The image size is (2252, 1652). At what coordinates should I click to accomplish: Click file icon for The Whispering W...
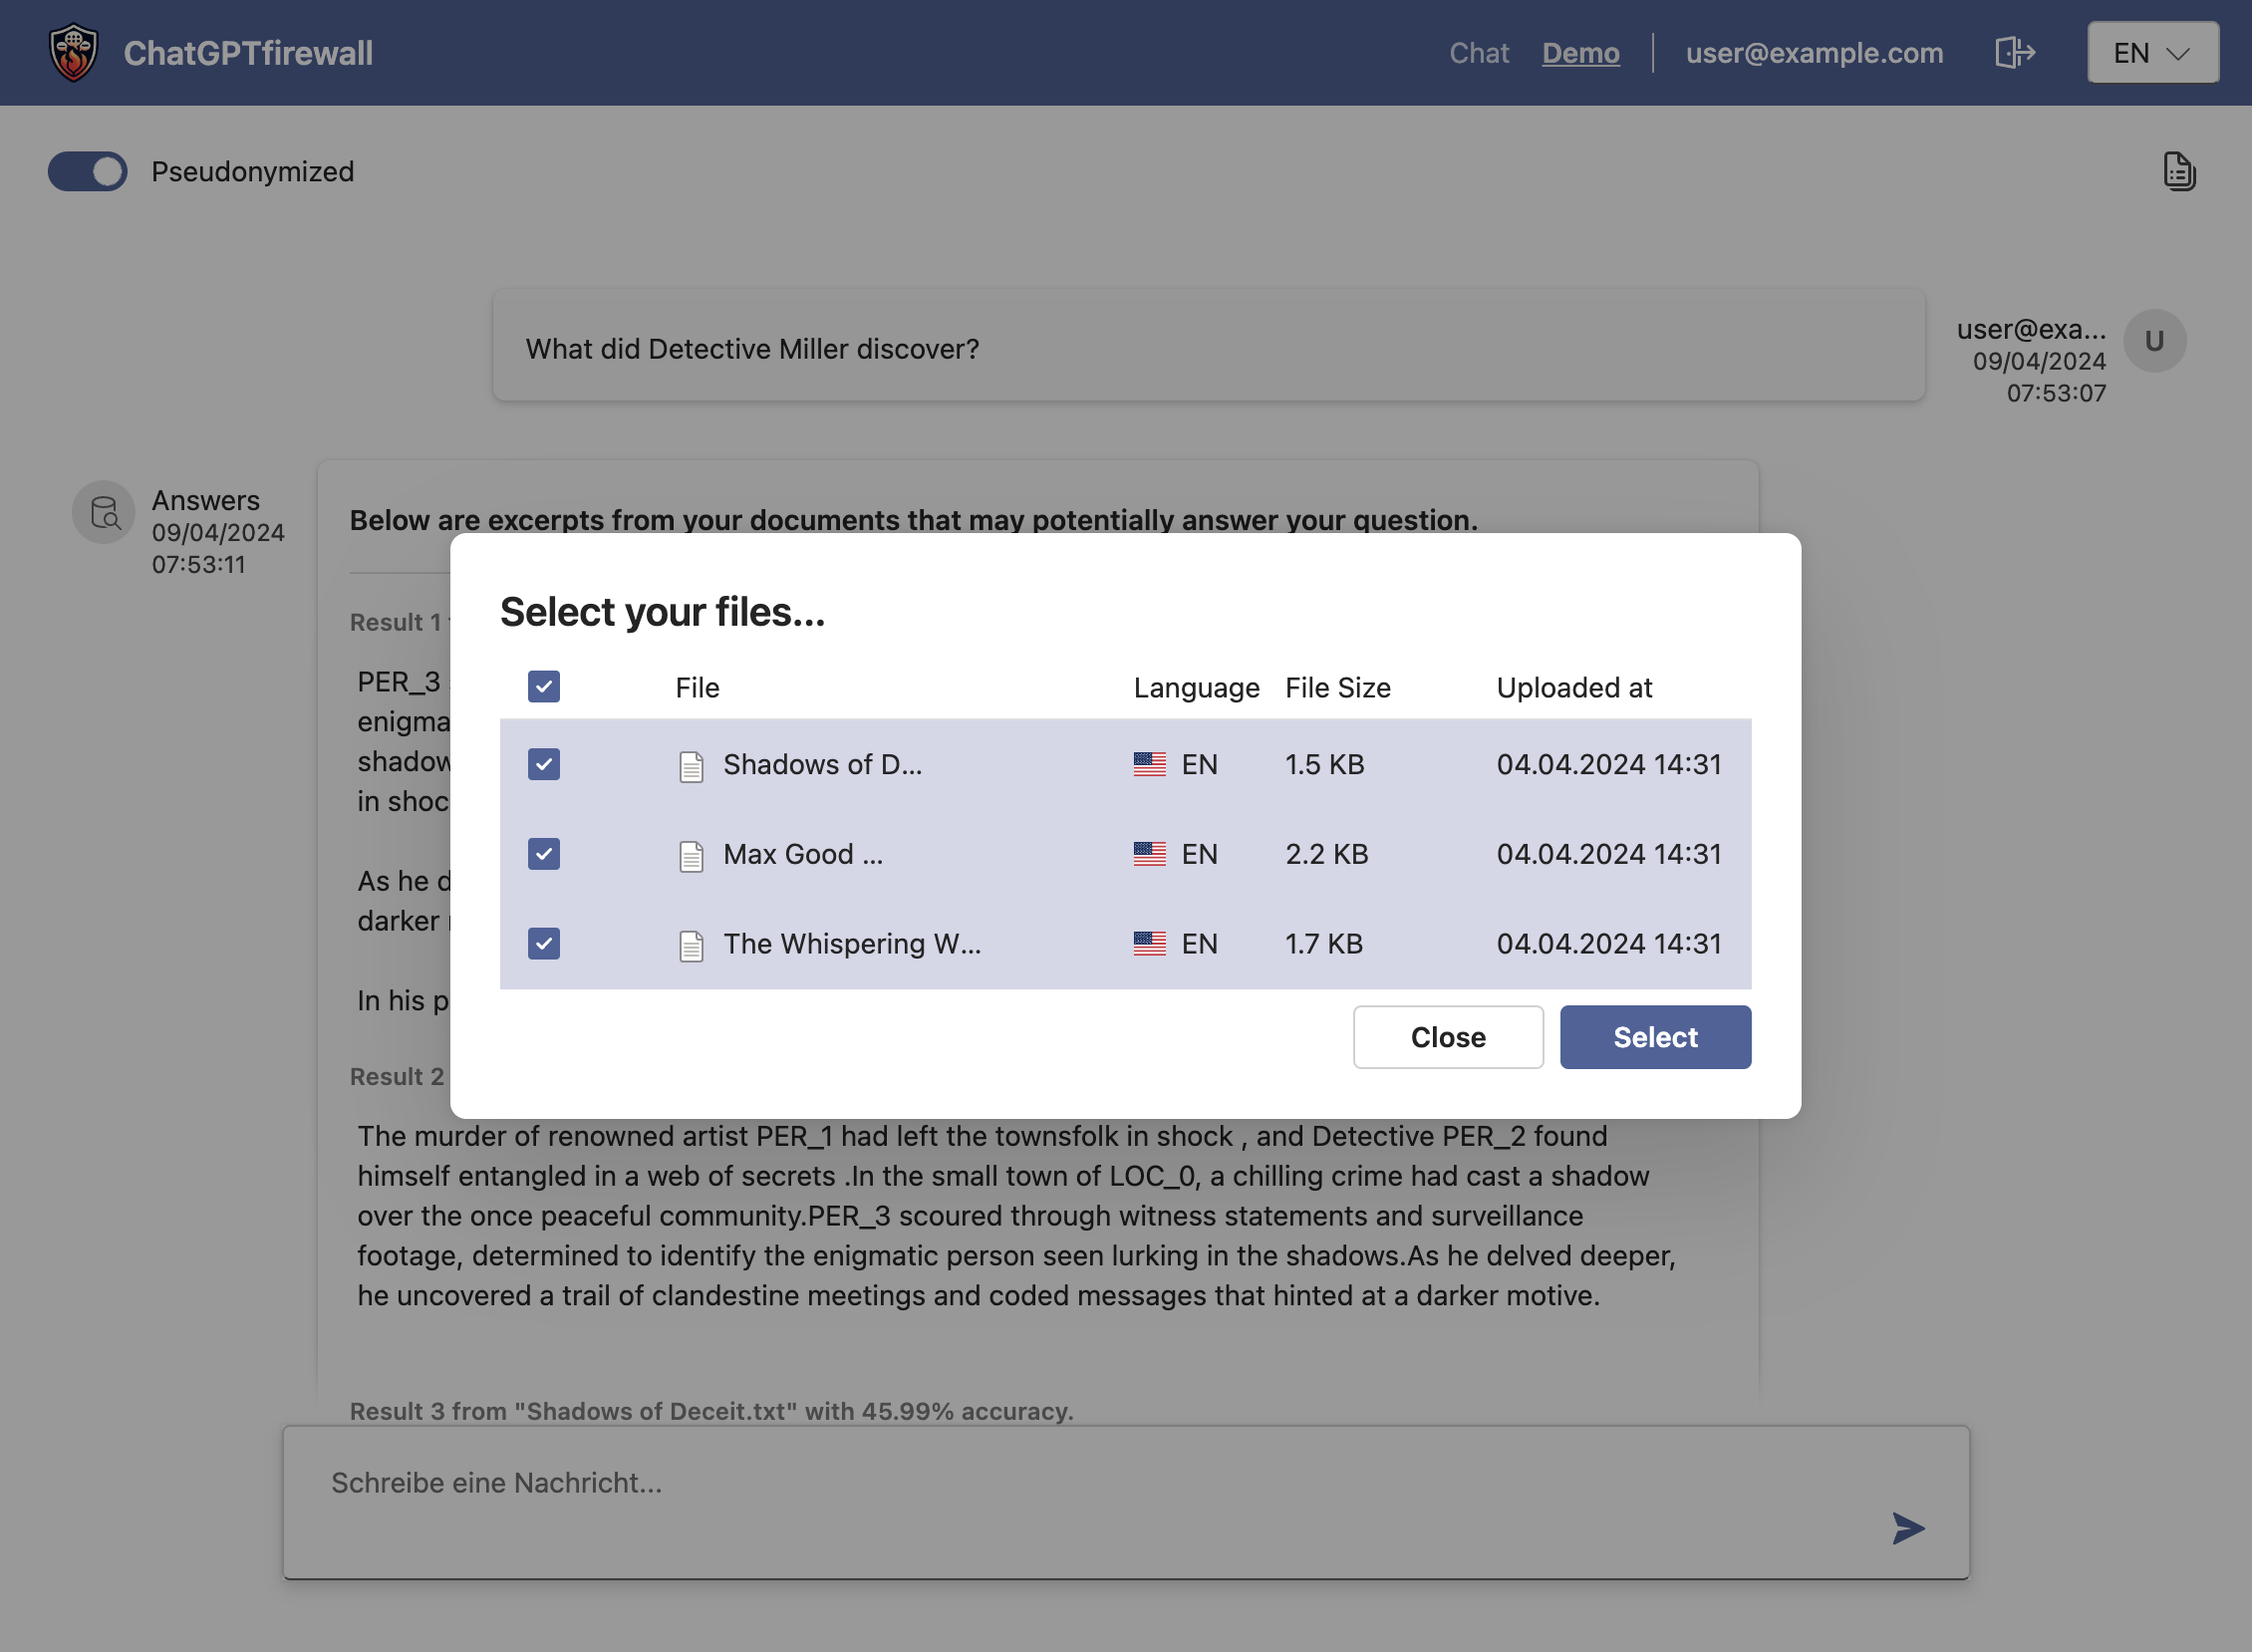(x=691, y=945)
